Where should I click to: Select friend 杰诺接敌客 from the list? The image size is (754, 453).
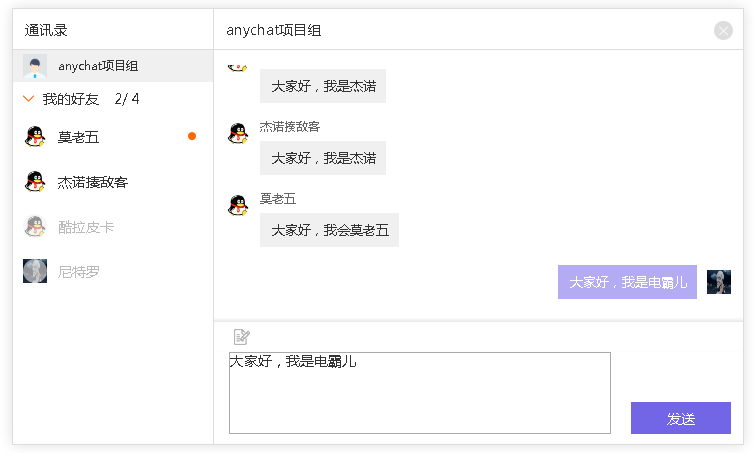click(113, 182)
